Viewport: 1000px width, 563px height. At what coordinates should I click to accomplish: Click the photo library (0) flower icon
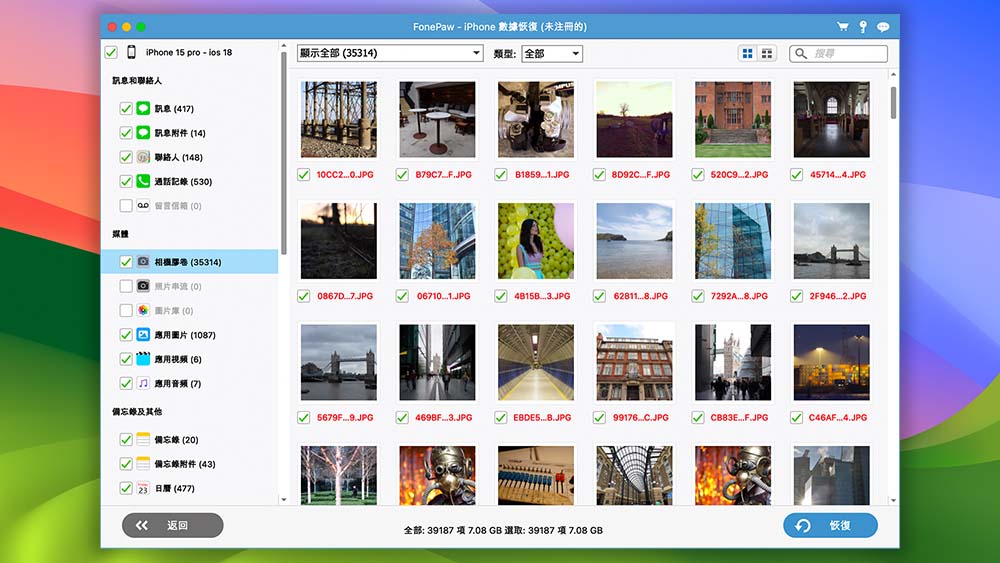coord(143,310)
